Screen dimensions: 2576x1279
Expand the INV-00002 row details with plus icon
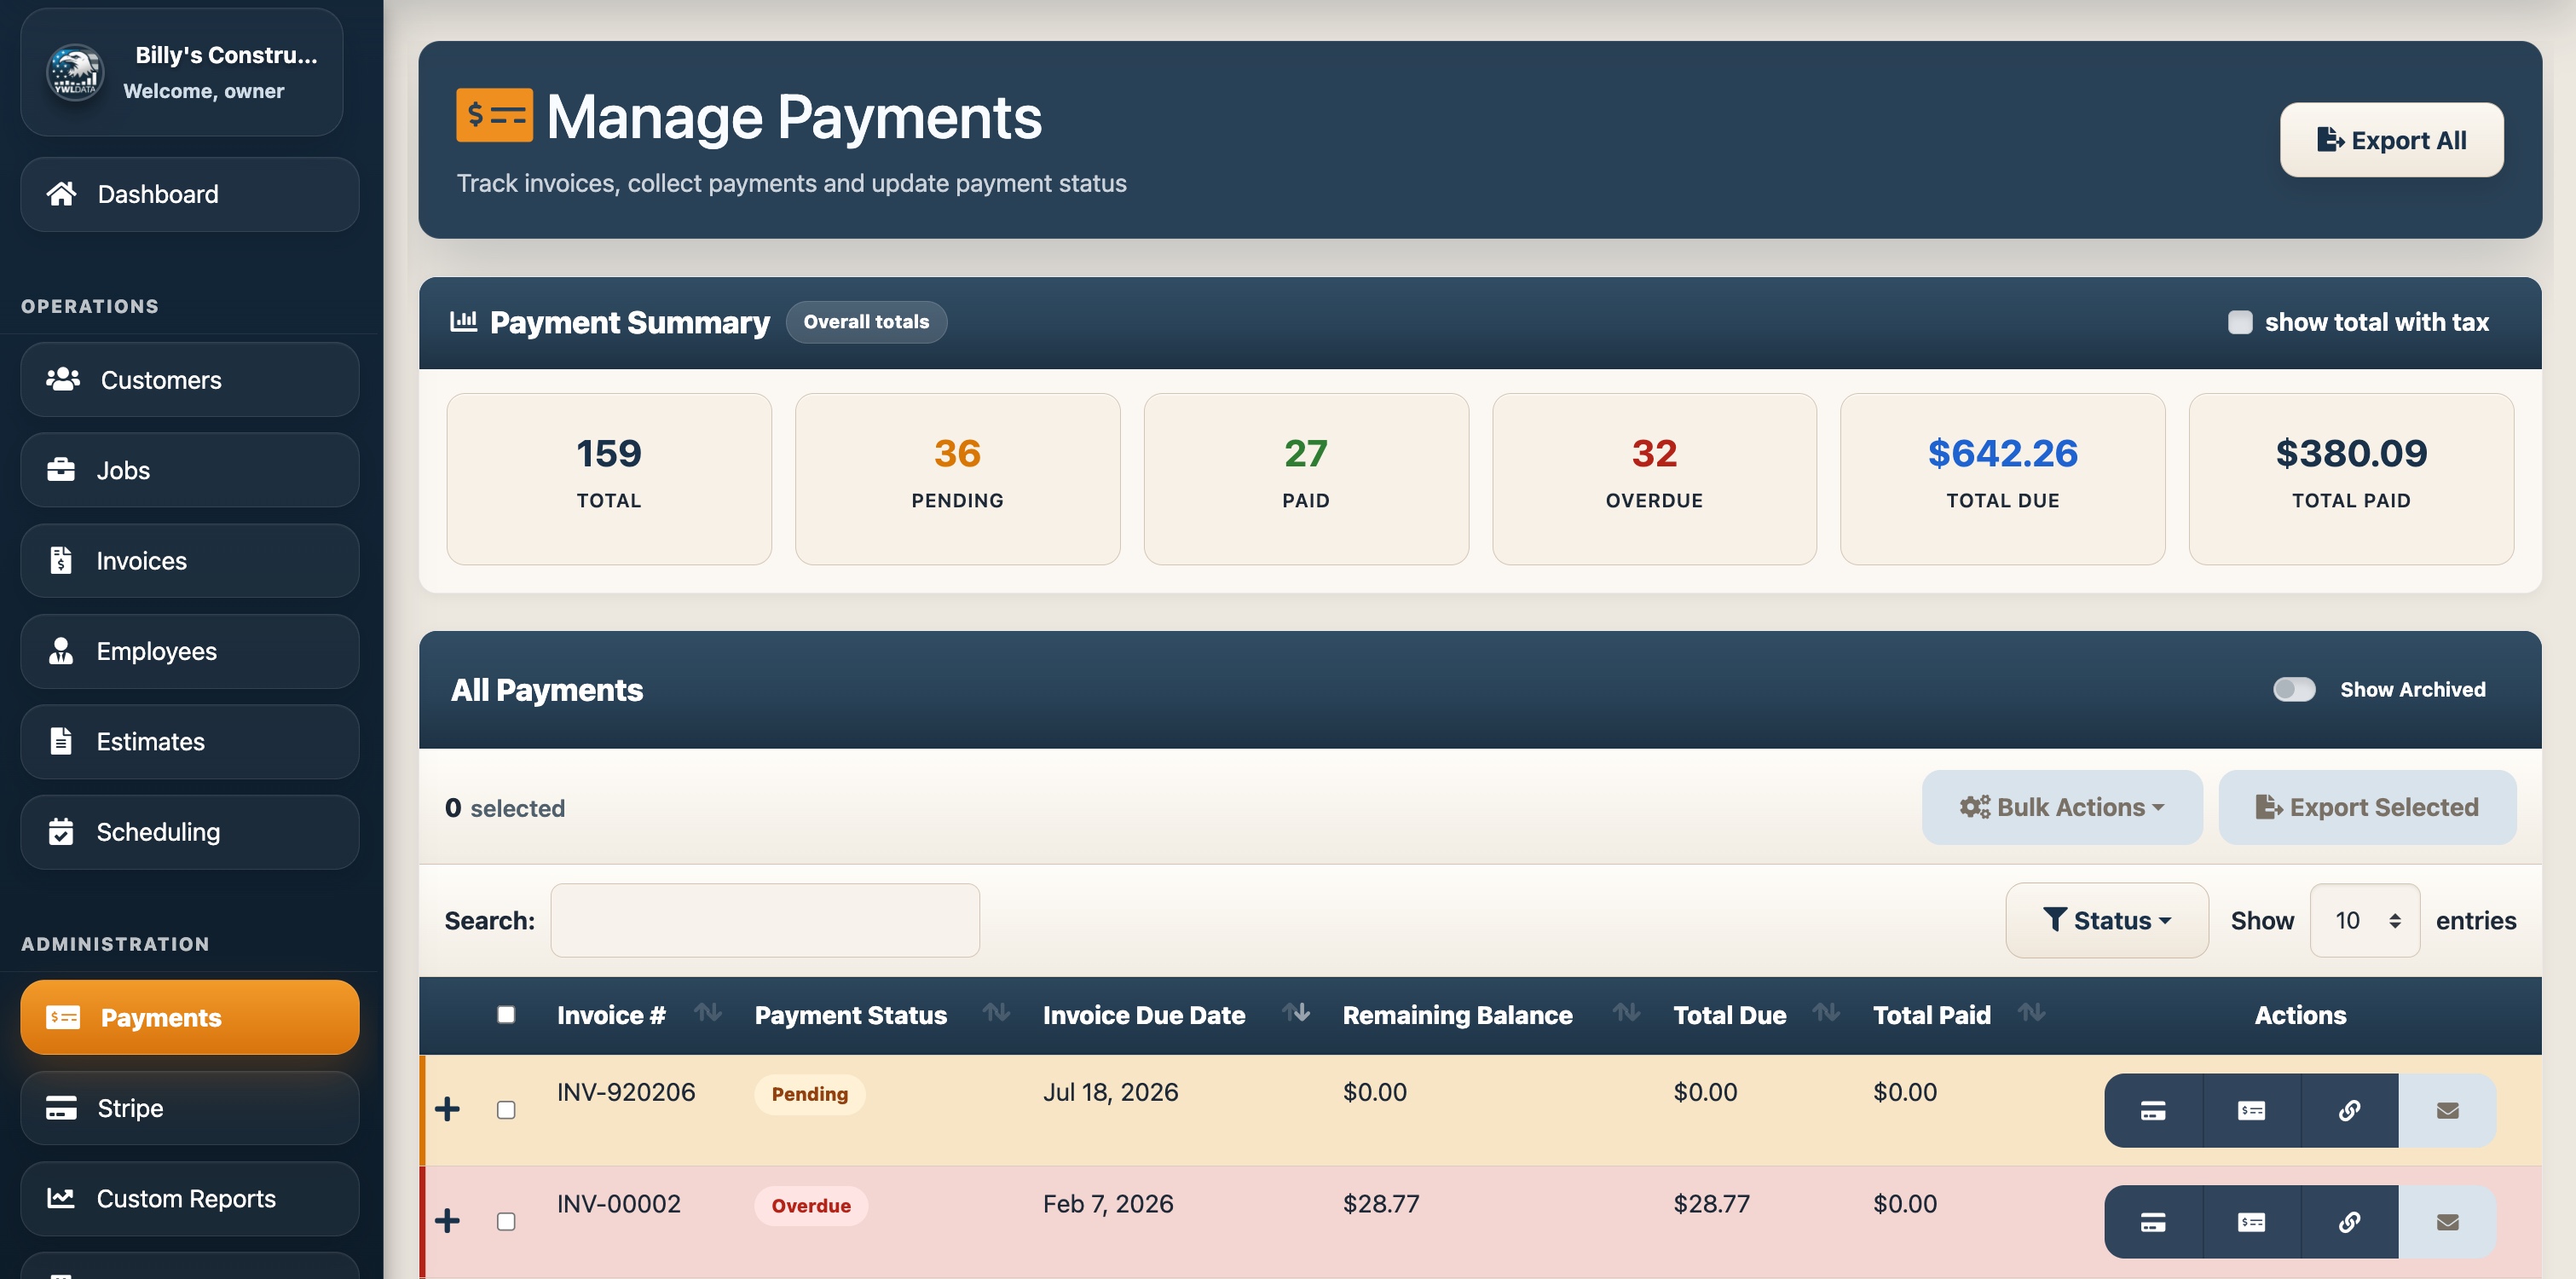click(x=448, y=1221)
